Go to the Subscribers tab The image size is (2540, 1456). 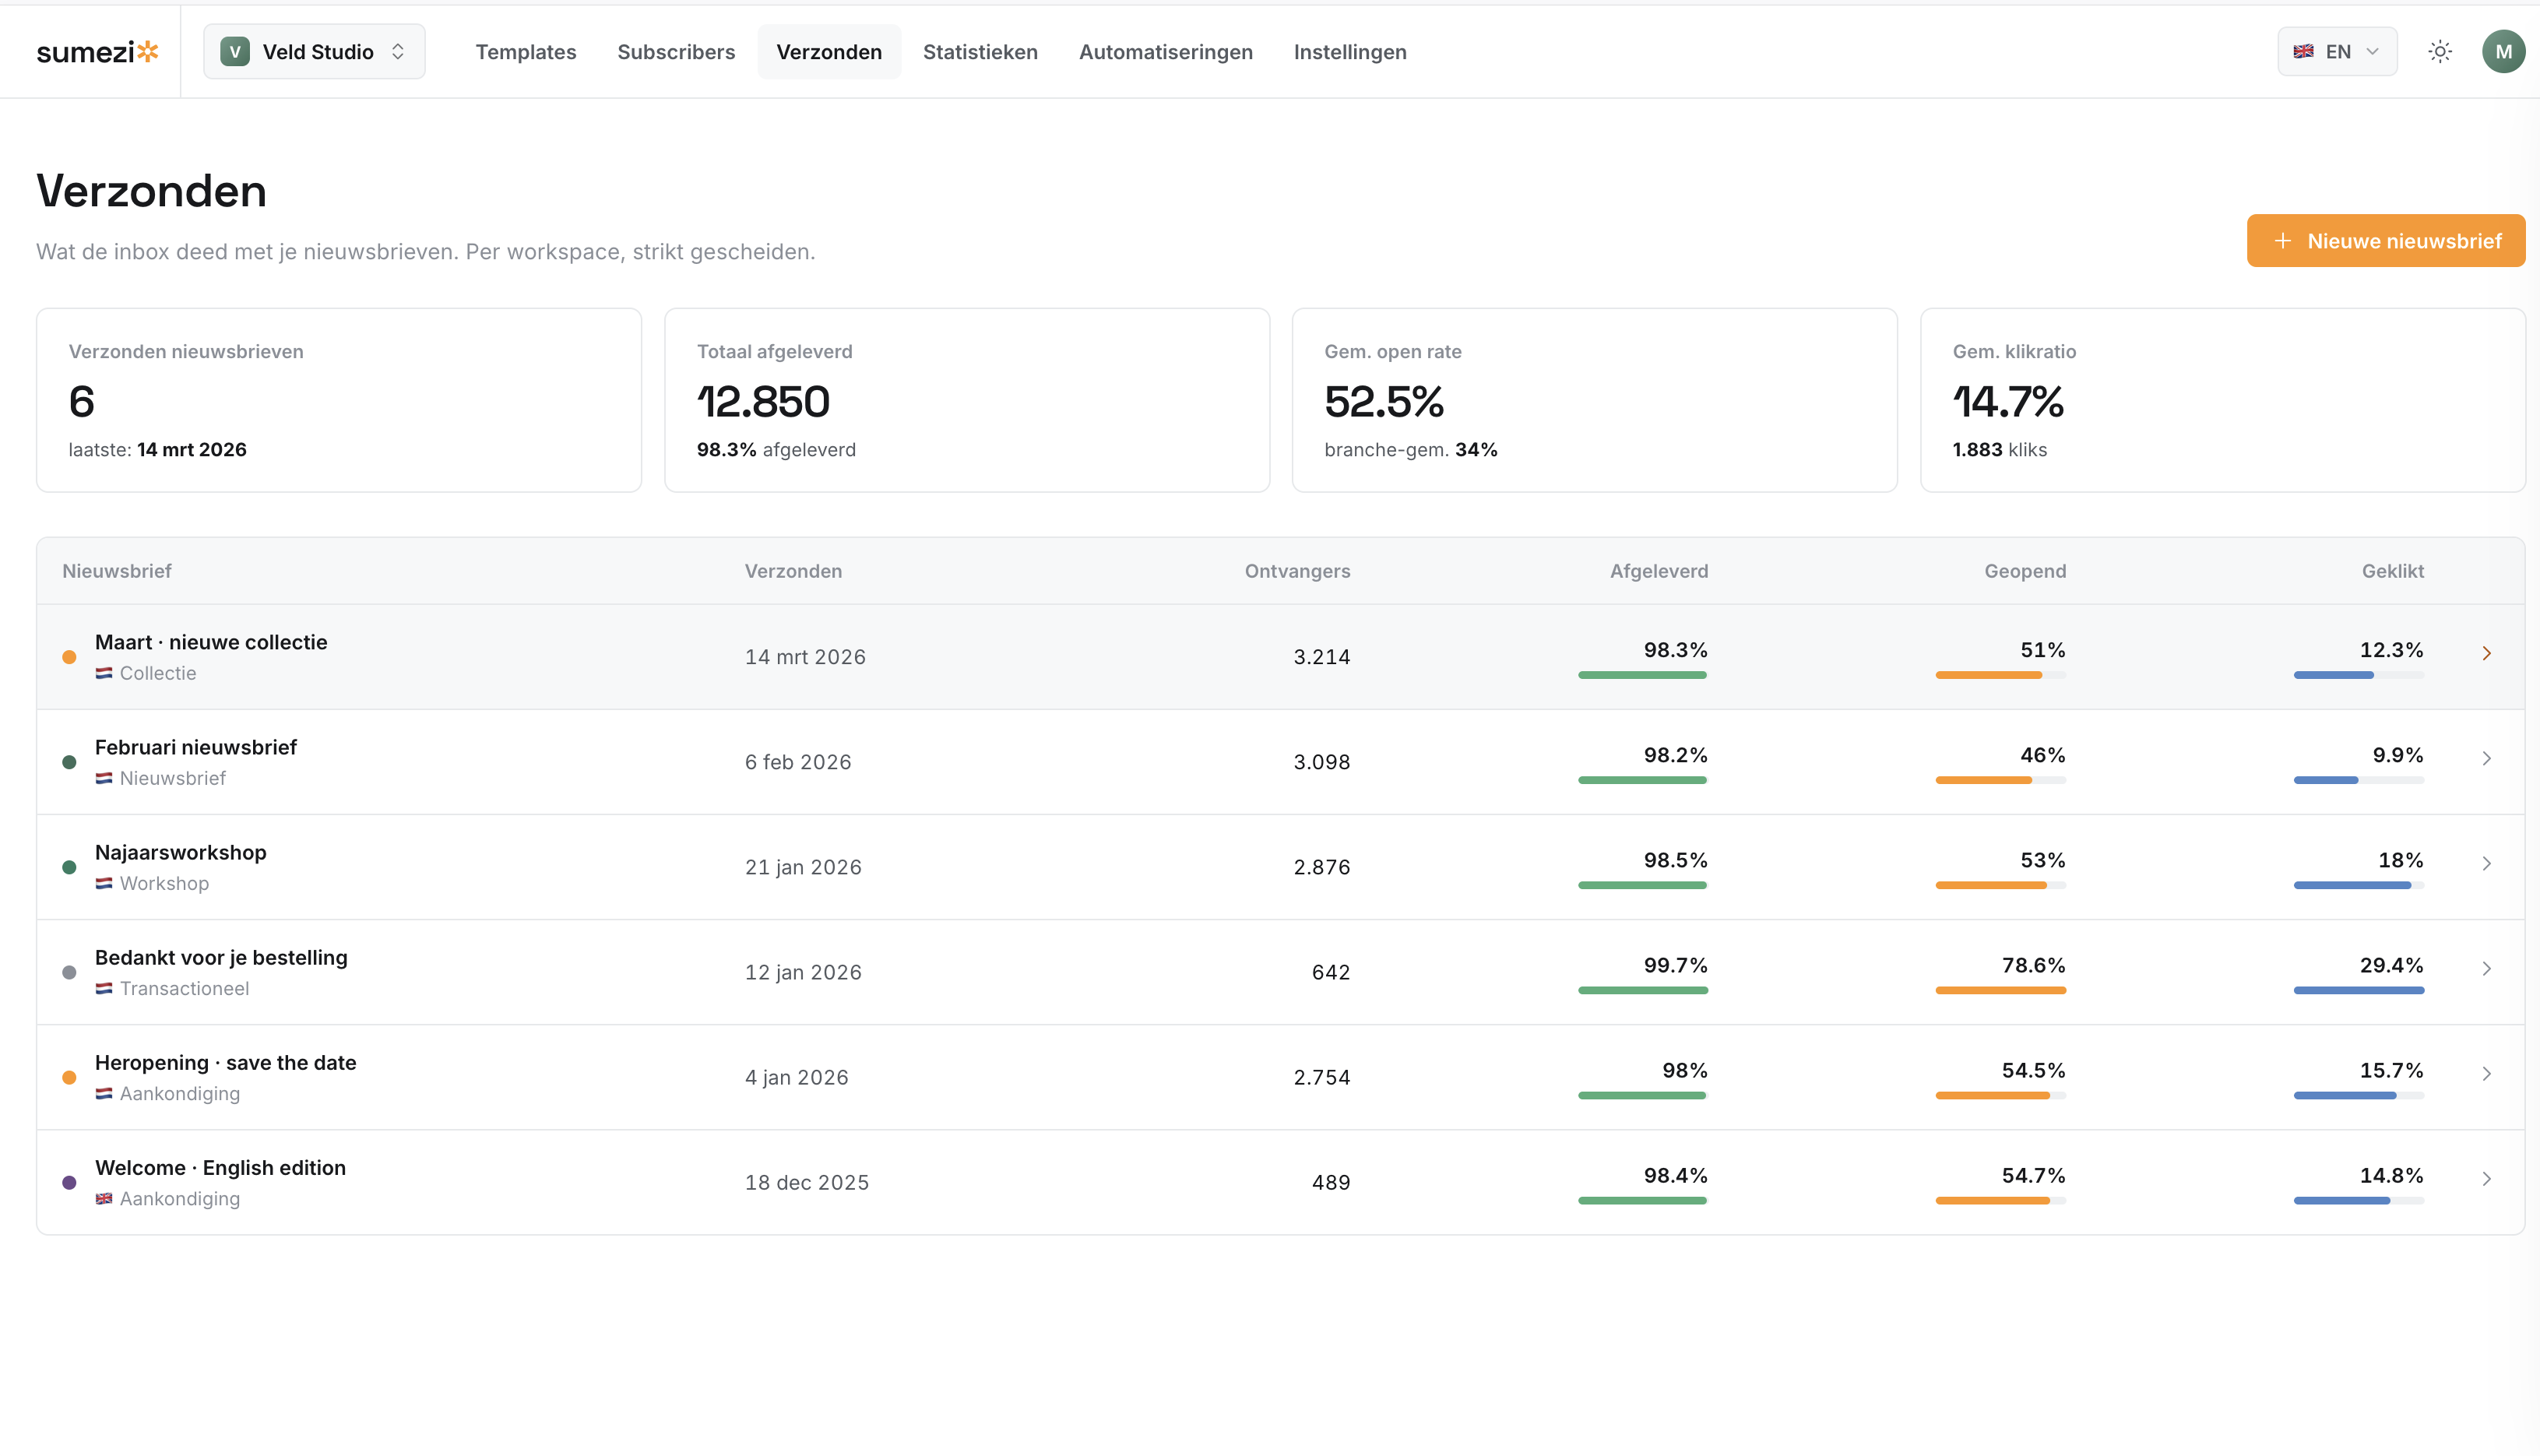(676, 52)
